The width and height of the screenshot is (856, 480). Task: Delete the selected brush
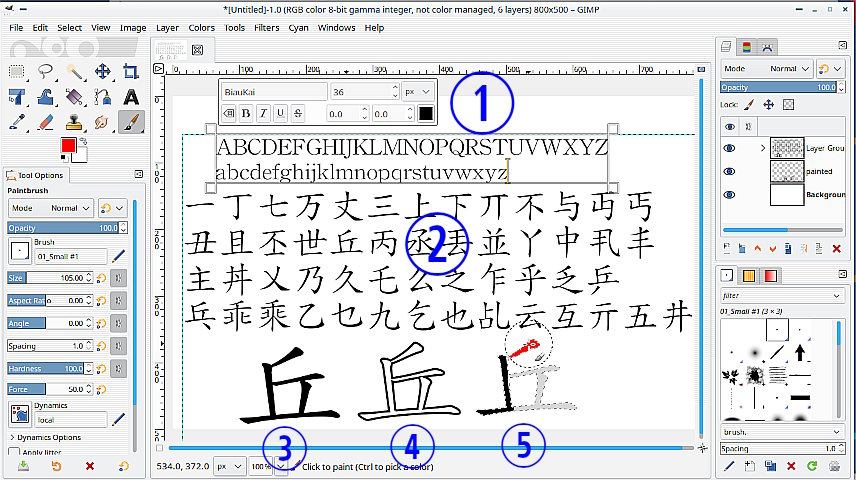click(791, 466)
